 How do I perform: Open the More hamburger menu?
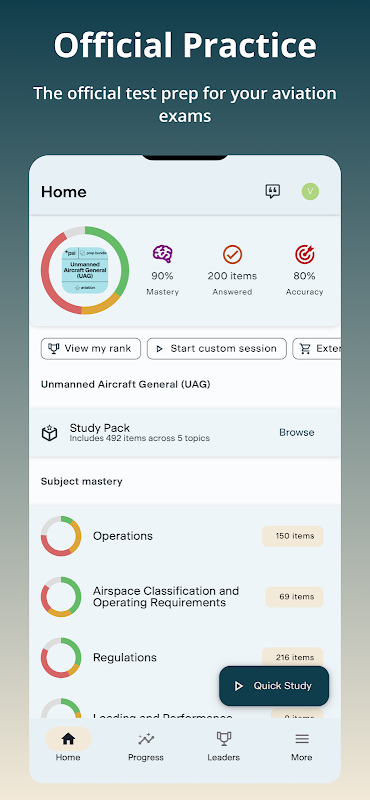(302, 746)
